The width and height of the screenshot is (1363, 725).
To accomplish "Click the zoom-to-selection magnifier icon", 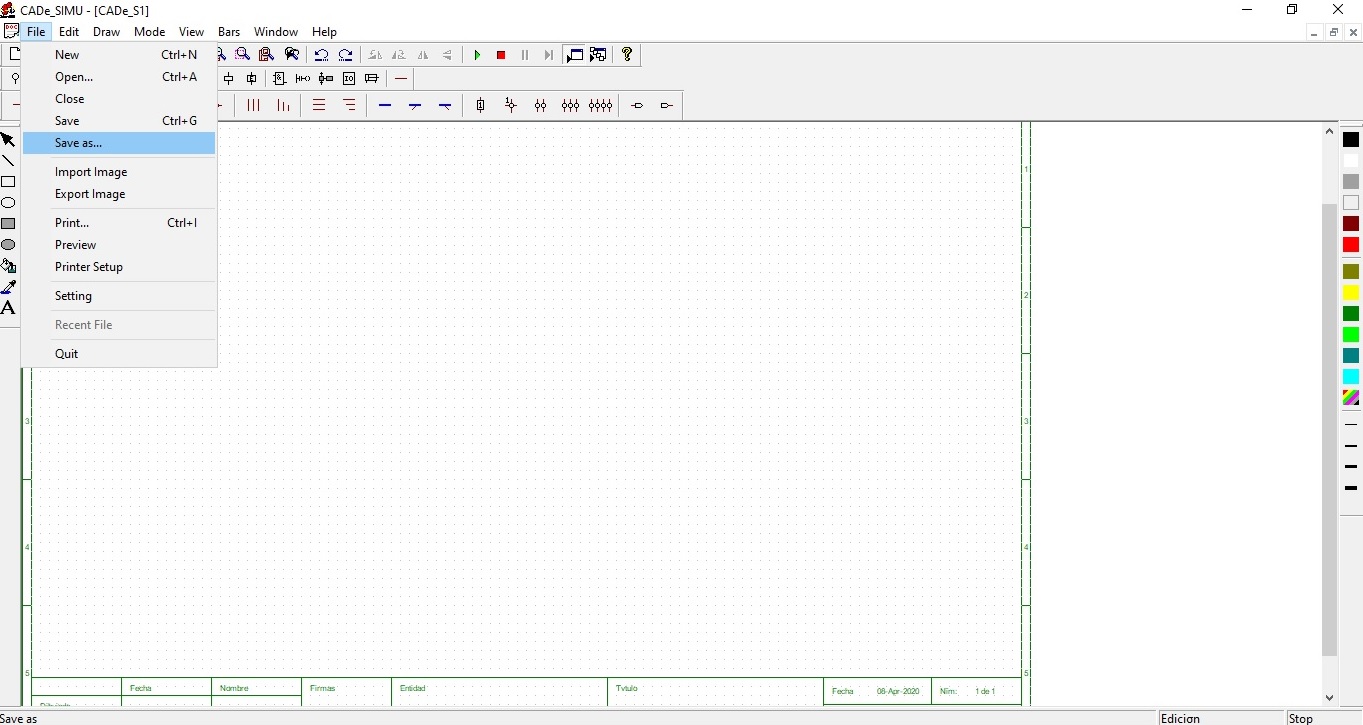I will pyautogui.click(x=242, y=55).
